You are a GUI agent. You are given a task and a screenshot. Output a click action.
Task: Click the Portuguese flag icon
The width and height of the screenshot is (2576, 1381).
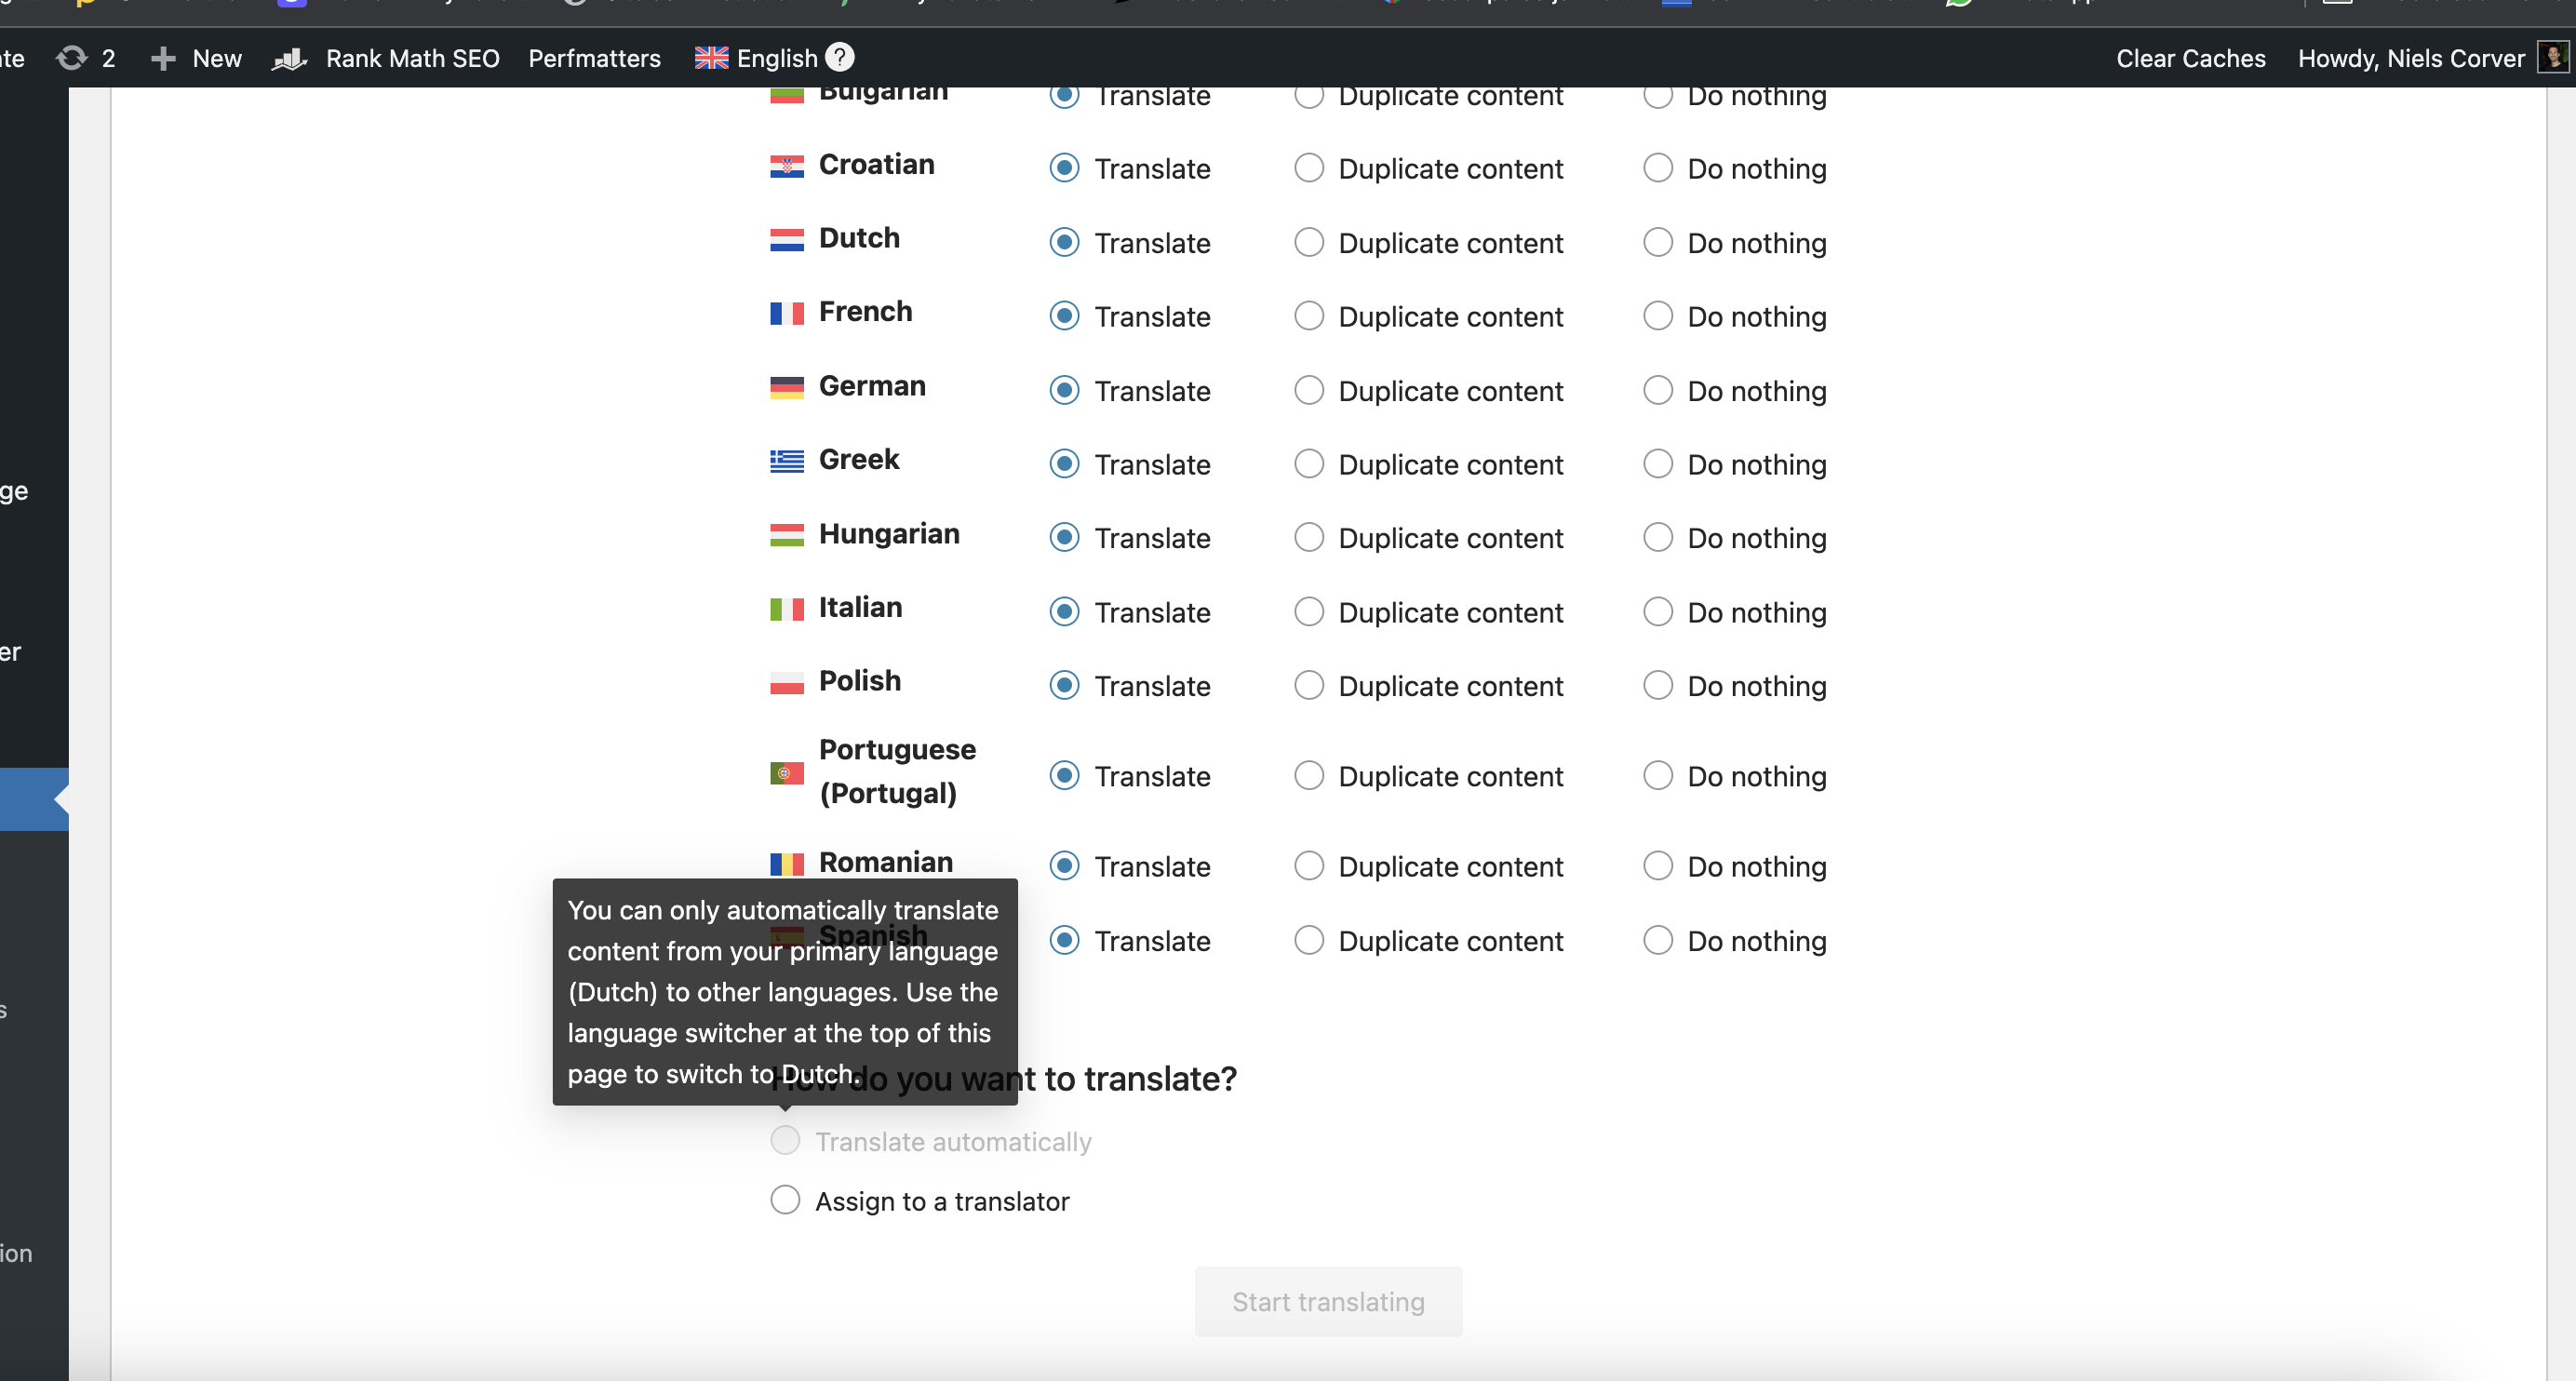click(787, 773)
